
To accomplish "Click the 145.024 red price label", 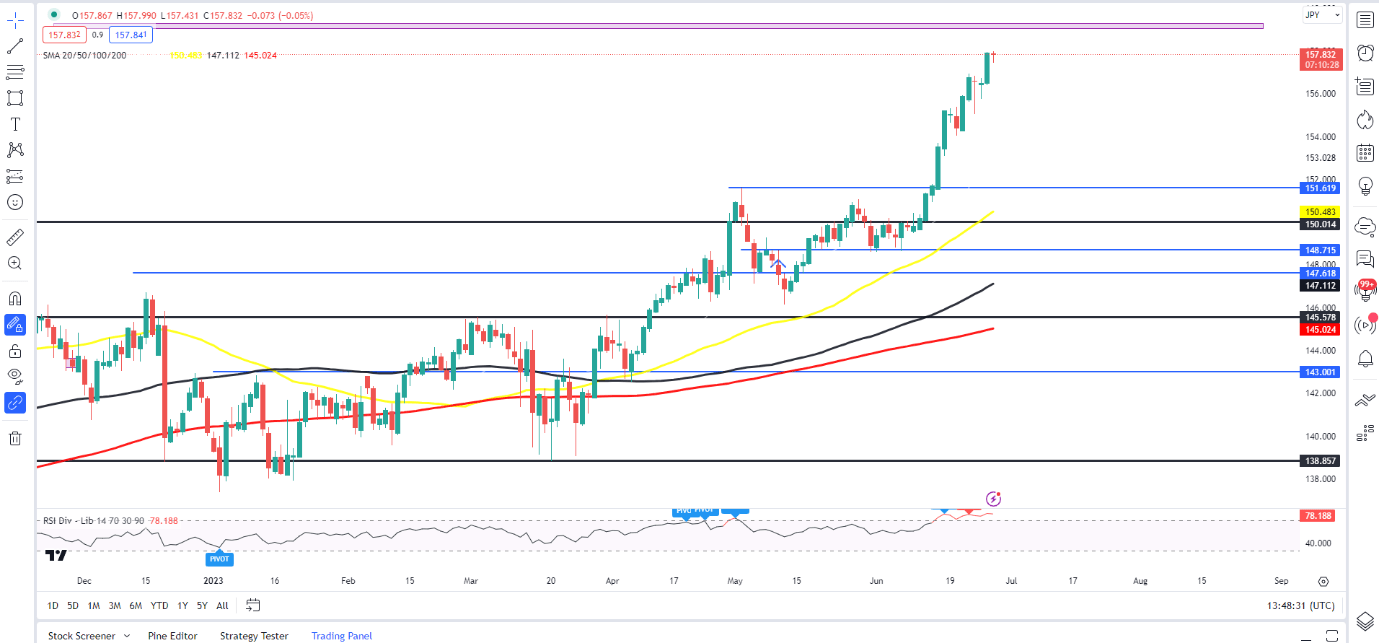I will click(1321, 329).
